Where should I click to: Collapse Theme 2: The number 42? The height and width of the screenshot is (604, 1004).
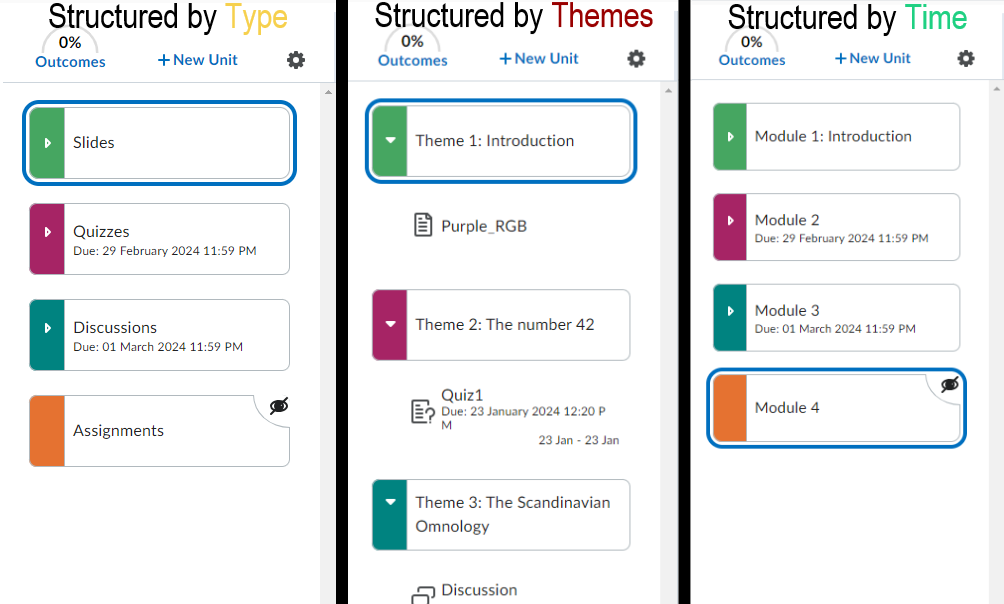[390, 324]
